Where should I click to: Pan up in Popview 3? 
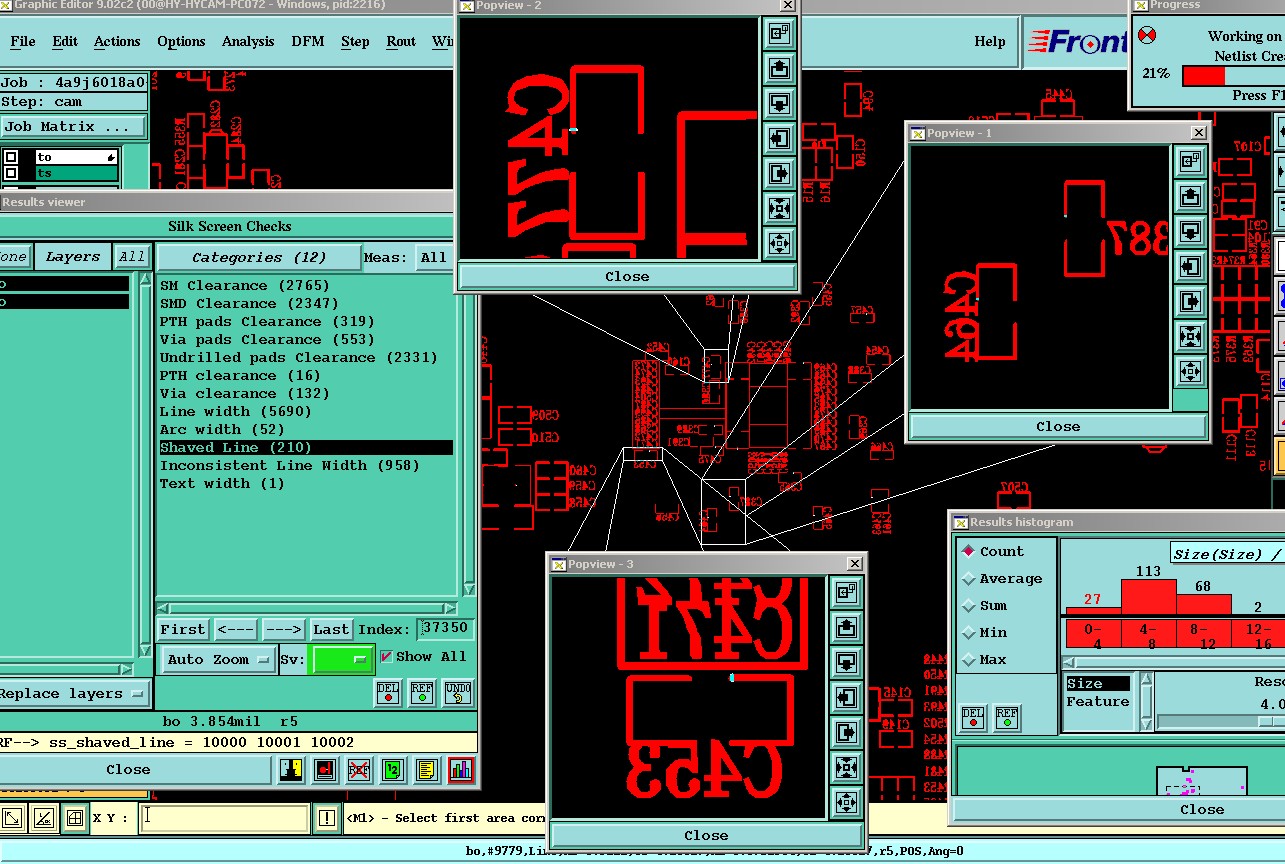click(846, 627)
